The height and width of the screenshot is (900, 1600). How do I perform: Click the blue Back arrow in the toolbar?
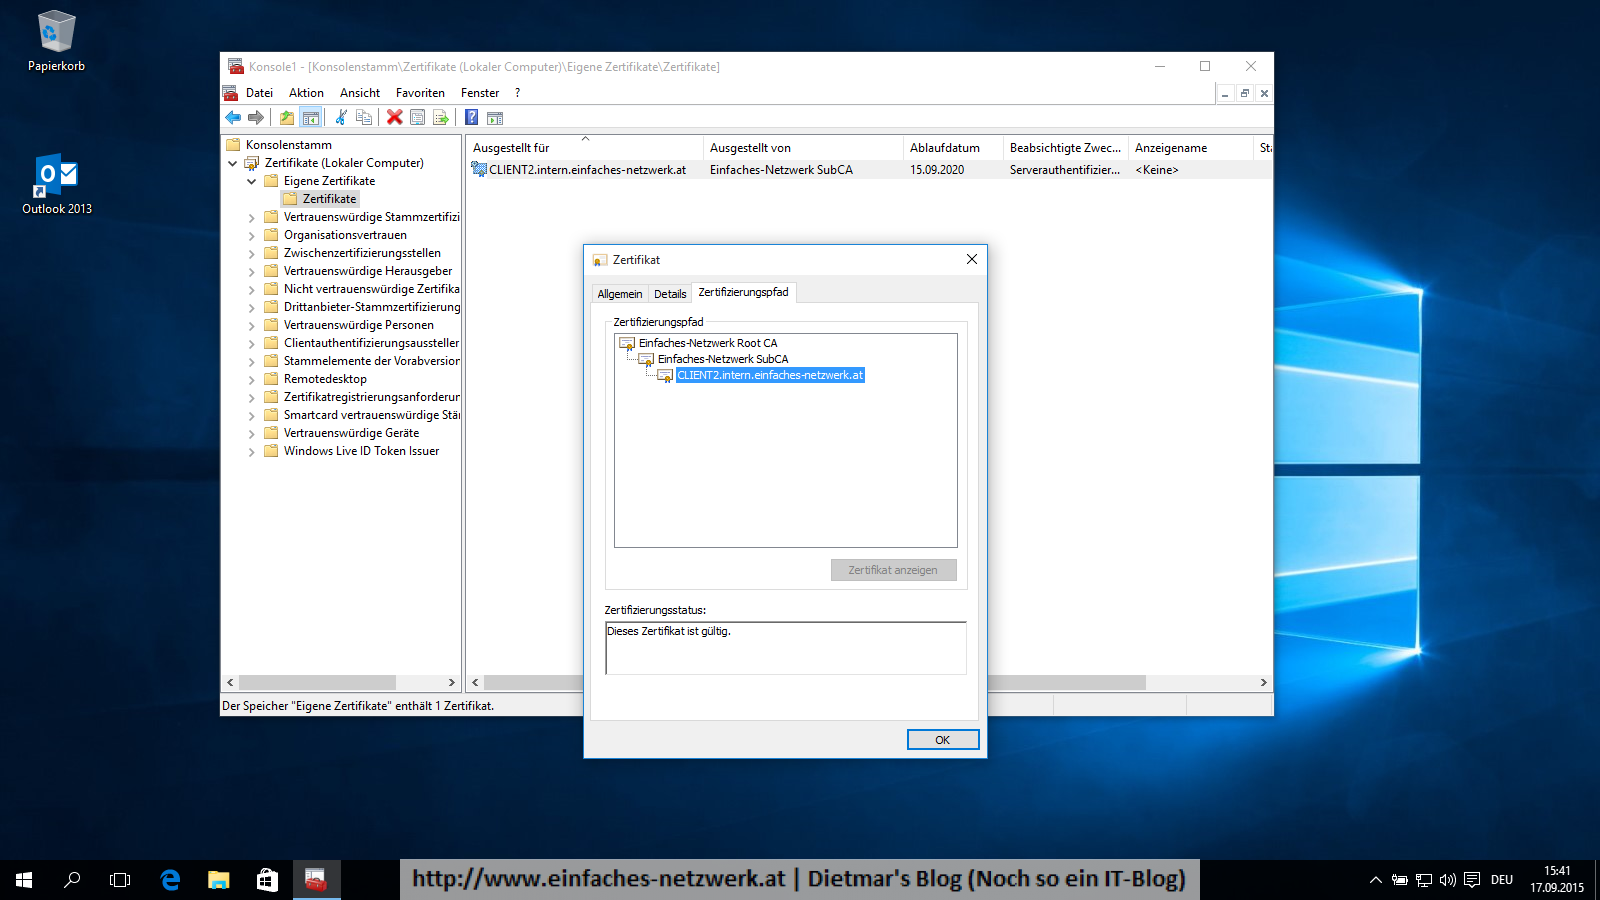(233, 118)
